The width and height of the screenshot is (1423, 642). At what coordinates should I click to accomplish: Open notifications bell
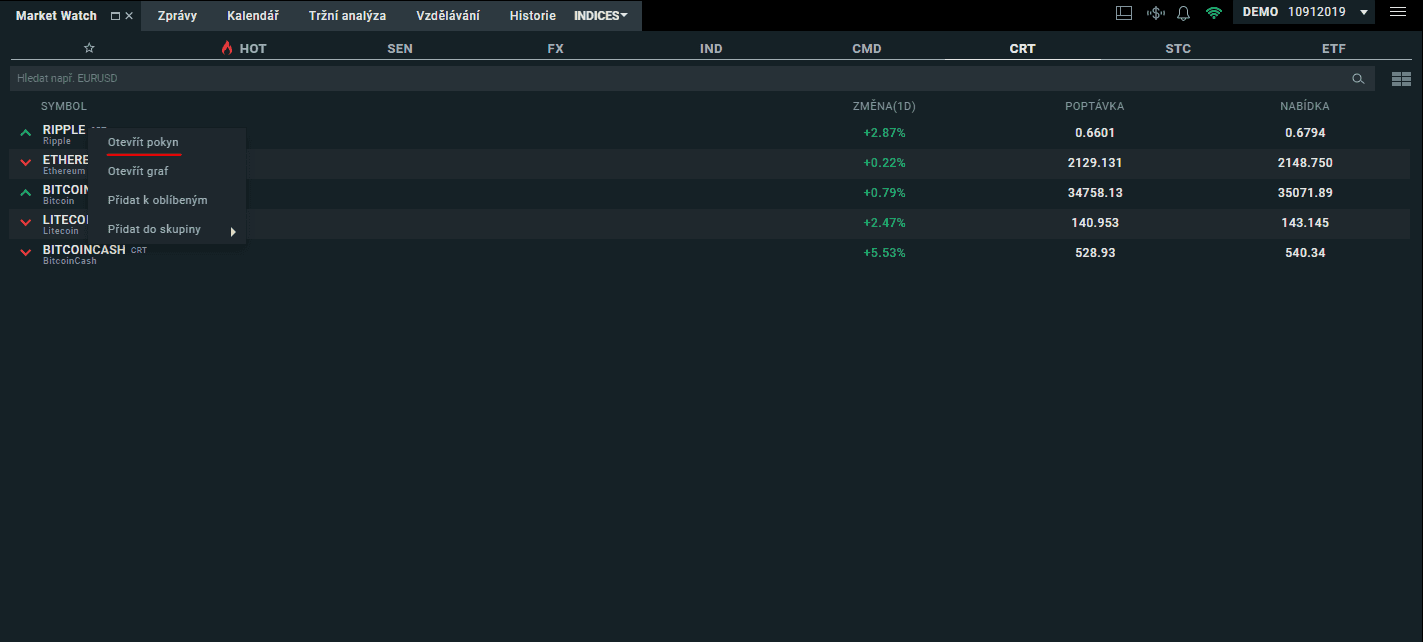pos(1184,13)
